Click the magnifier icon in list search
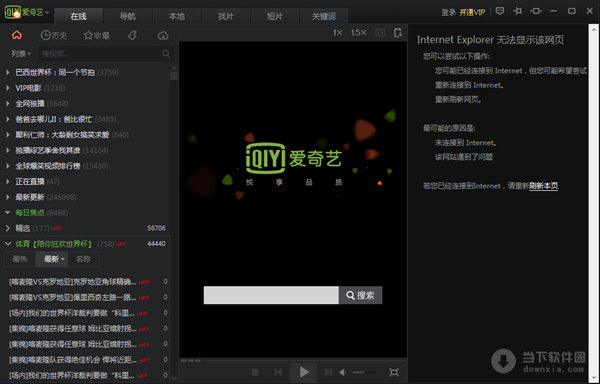 click(x=166, y=54)
